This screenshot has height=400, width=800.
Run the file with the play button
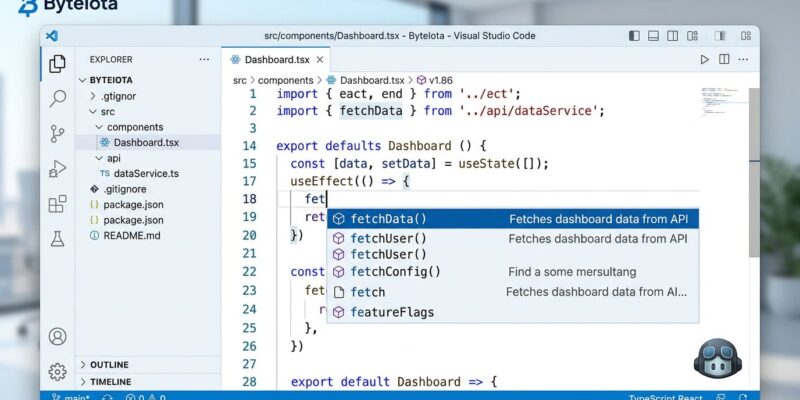pyautogui.click(x=705, y=60)
